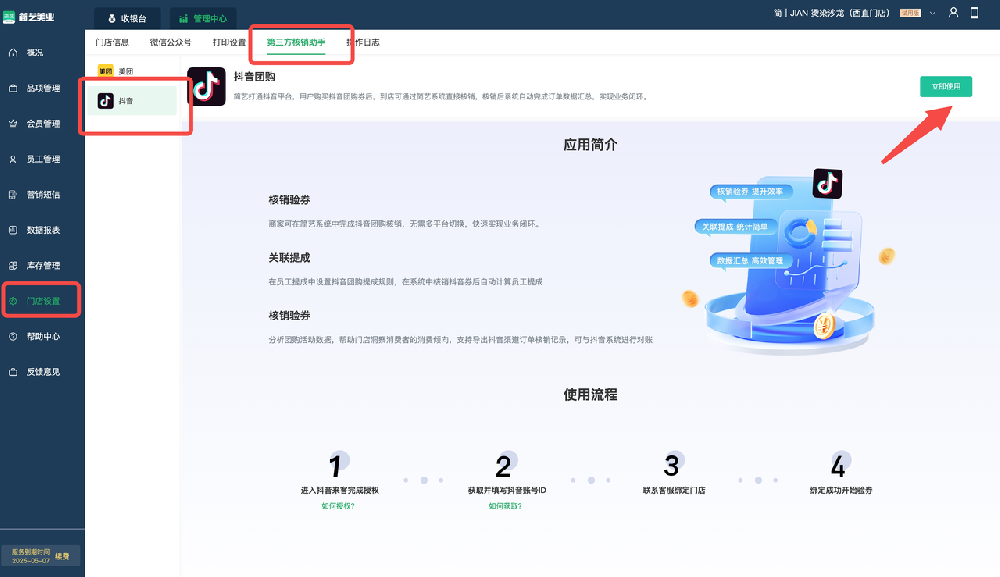This screenshot has height=577, width=1000.
Task: Click the TikTok logo on the app card
Action: pos(207,88)
